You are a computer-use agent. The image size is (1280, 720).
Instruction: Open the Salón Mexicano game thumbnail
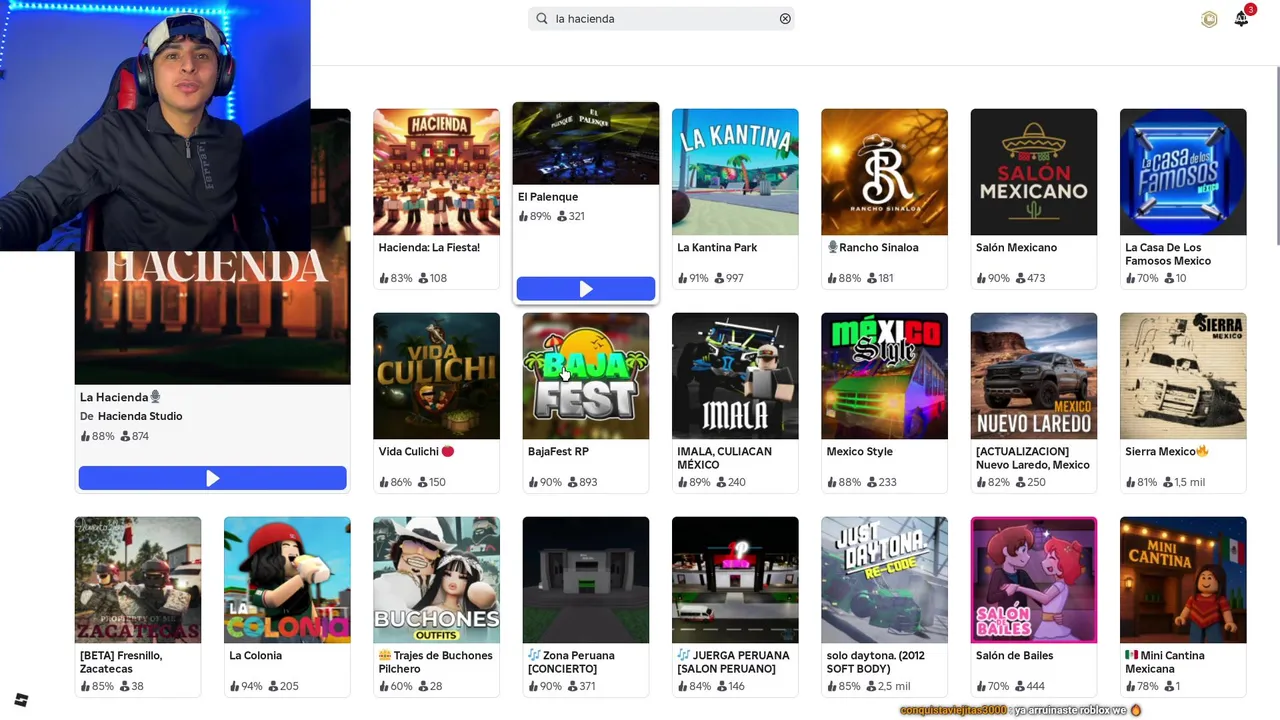(1034, 172)
